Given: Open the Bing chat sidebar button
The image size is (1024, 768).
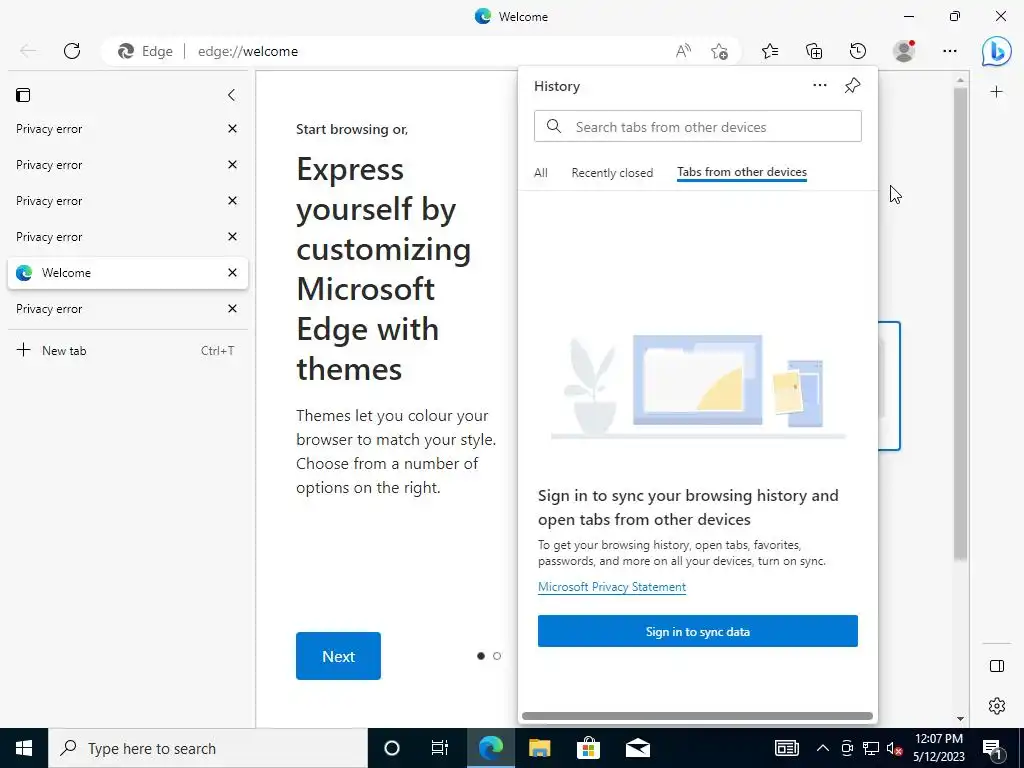Looking at the screenshot, I should 996,51.
